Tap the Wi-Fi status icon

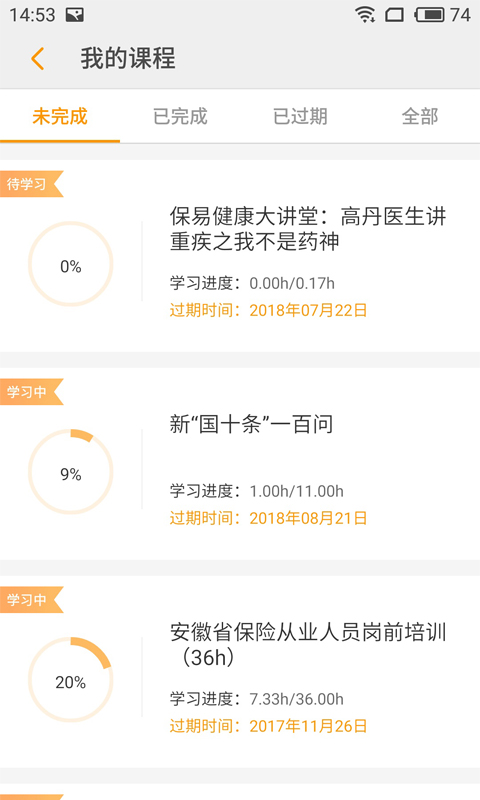point(365,14)
